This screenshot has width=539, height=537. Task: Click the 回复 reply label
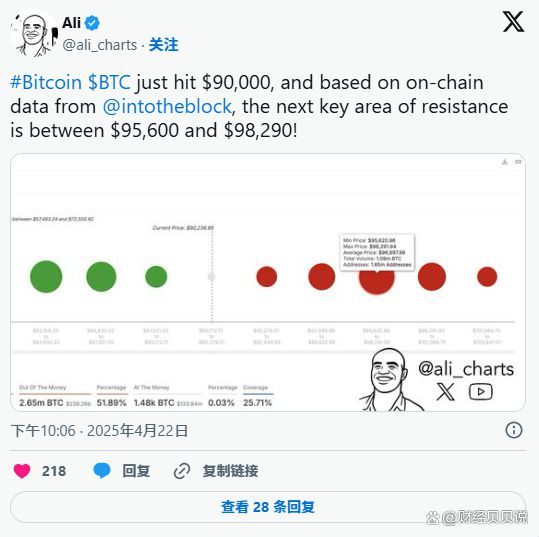tap(136, 471)
